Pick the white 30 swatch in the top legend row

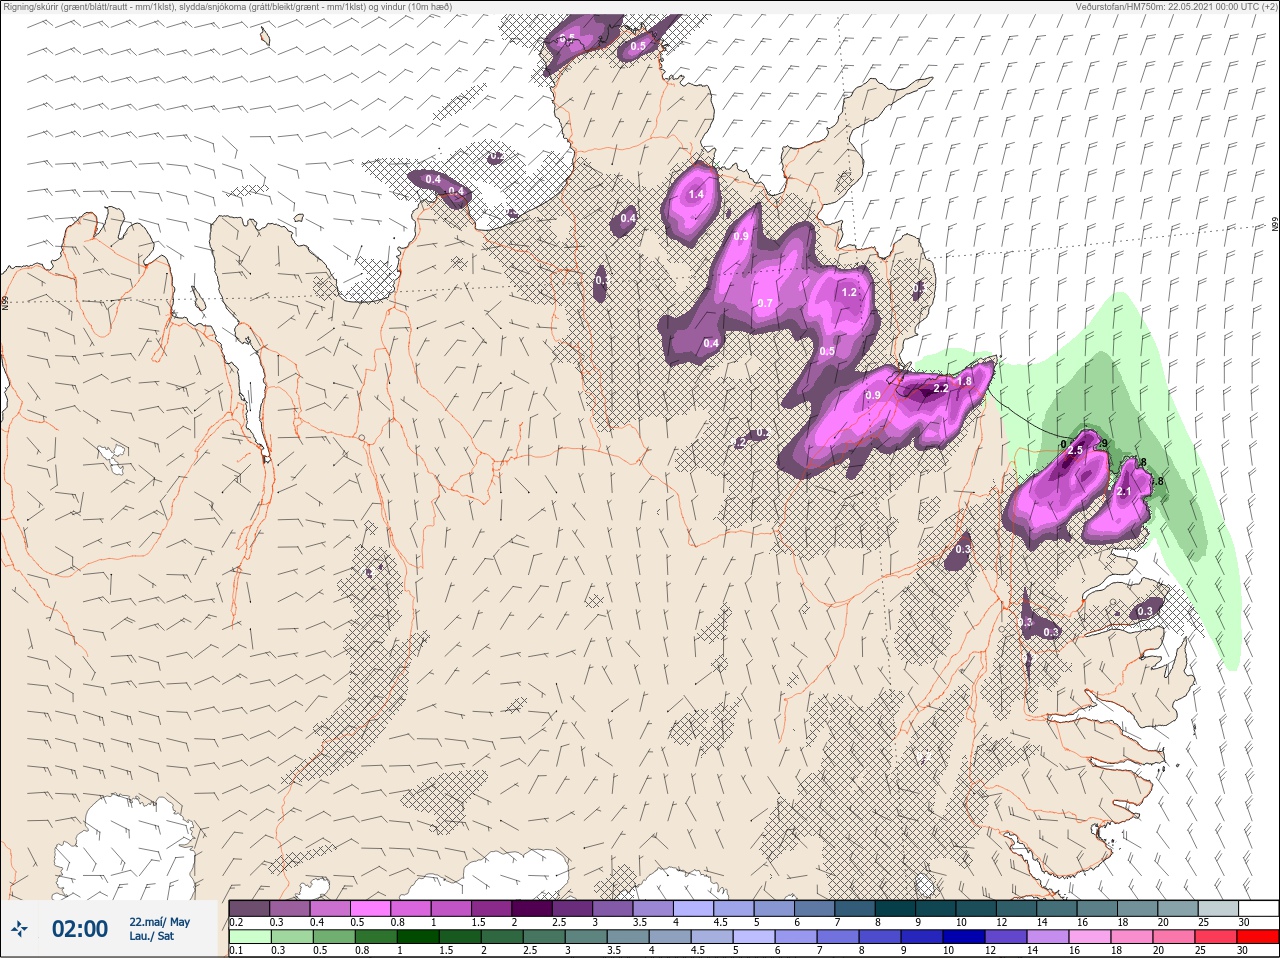tap(1259, 908)
